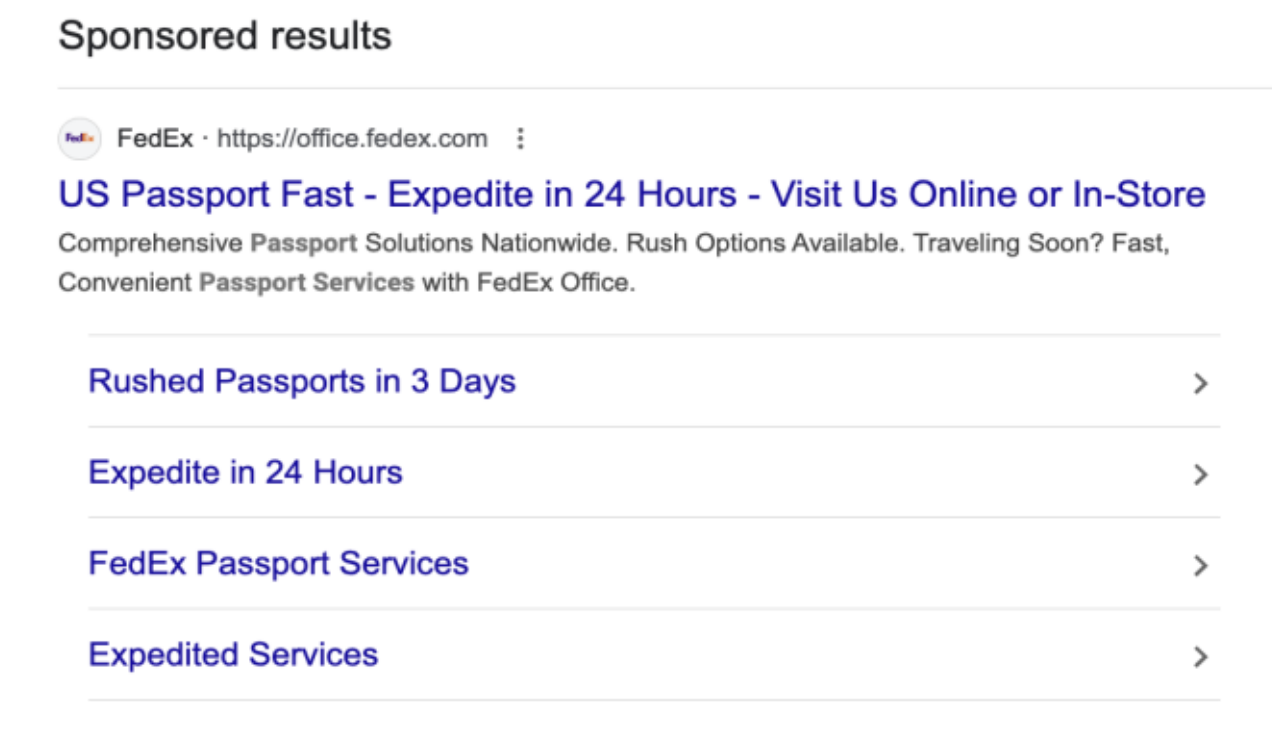This screenshot has height=744, width=1272.
Task: Click chevron beside Expedited Services
Action: click(1201, 657)
